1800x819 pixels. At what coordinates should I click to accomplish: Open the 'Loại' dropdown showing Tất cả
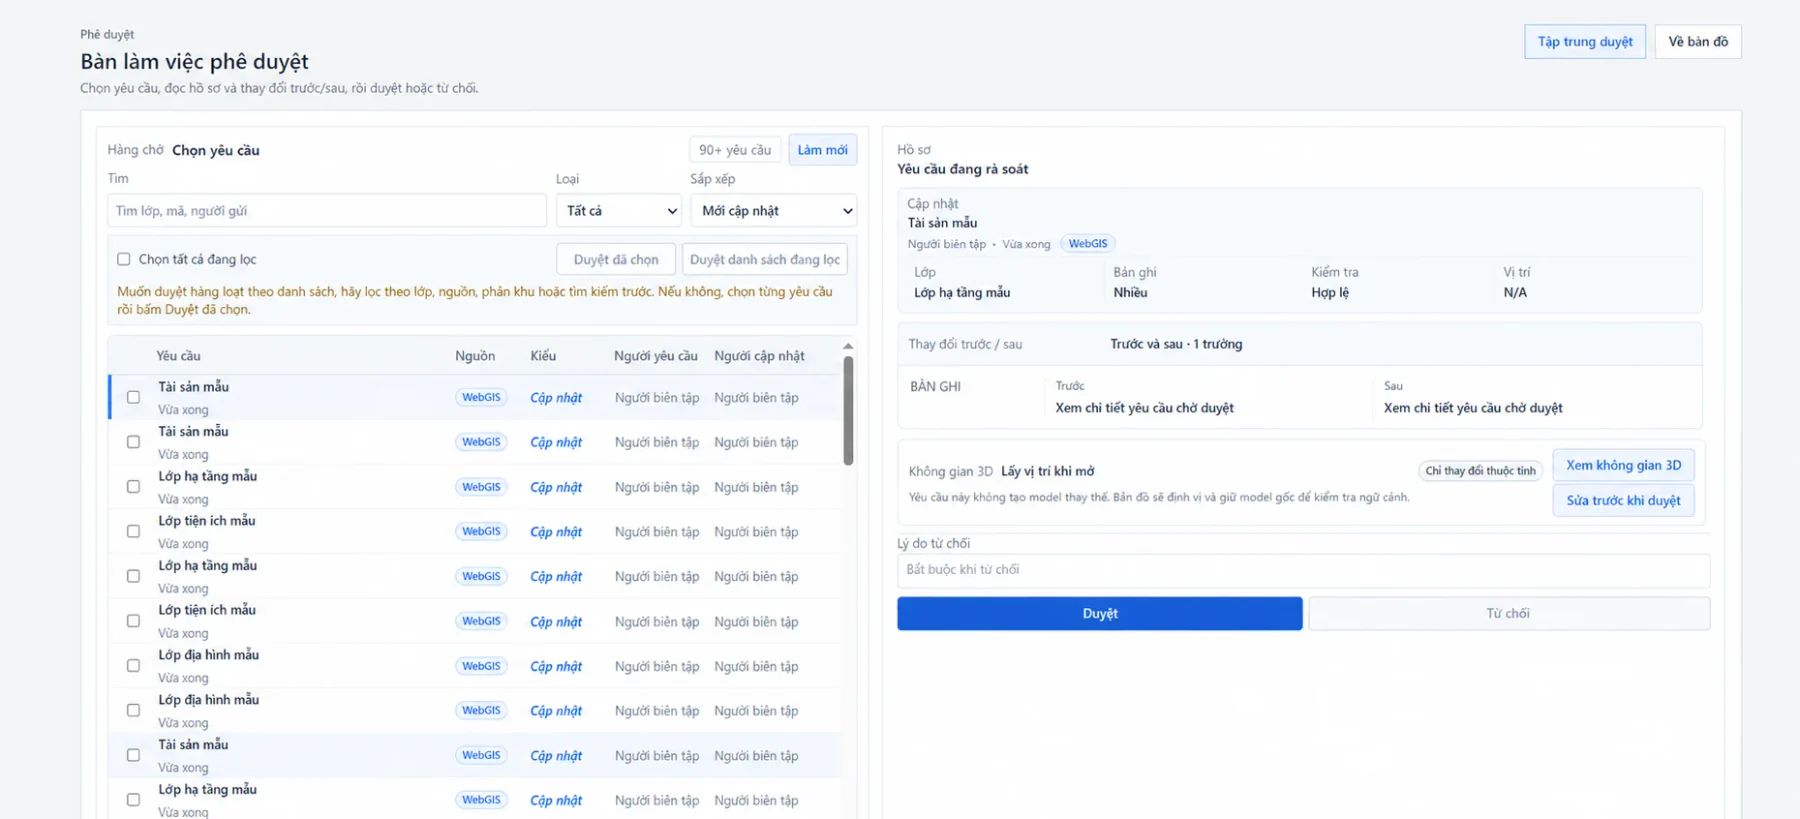[x=619, y=211]
